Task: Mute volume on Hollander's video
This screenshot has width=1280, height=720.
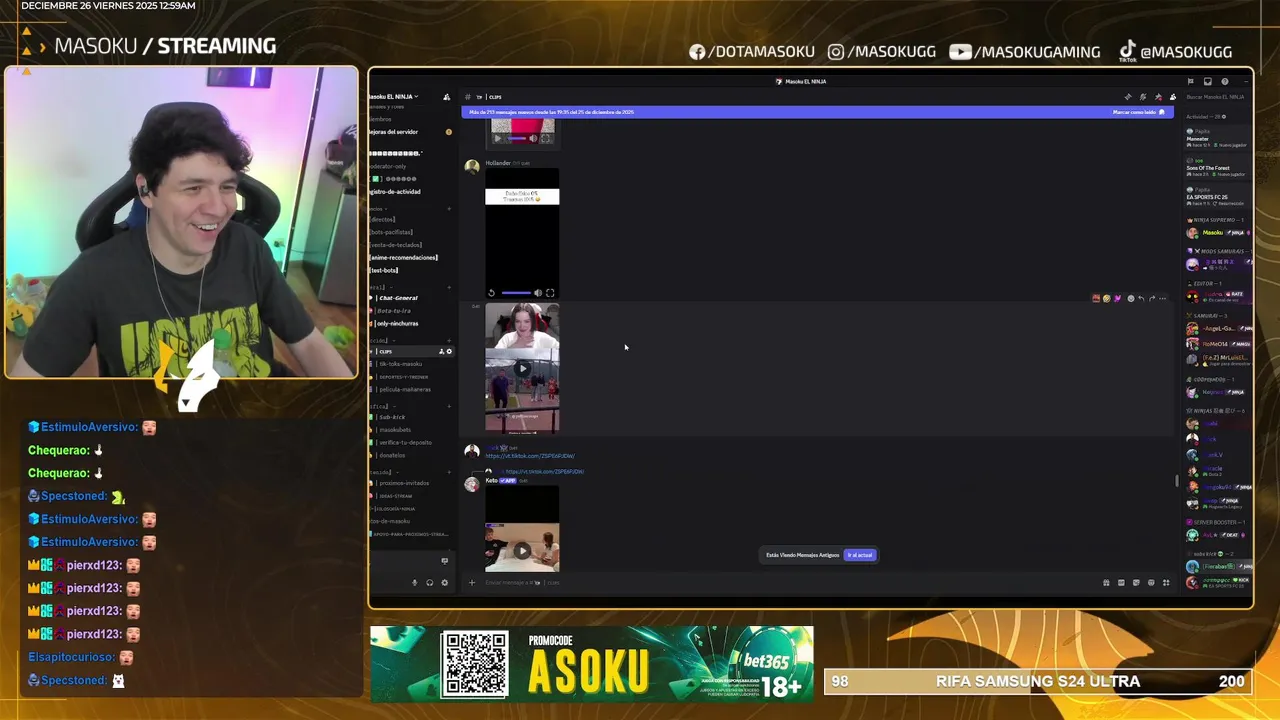Action: click(x=538, y=293)
